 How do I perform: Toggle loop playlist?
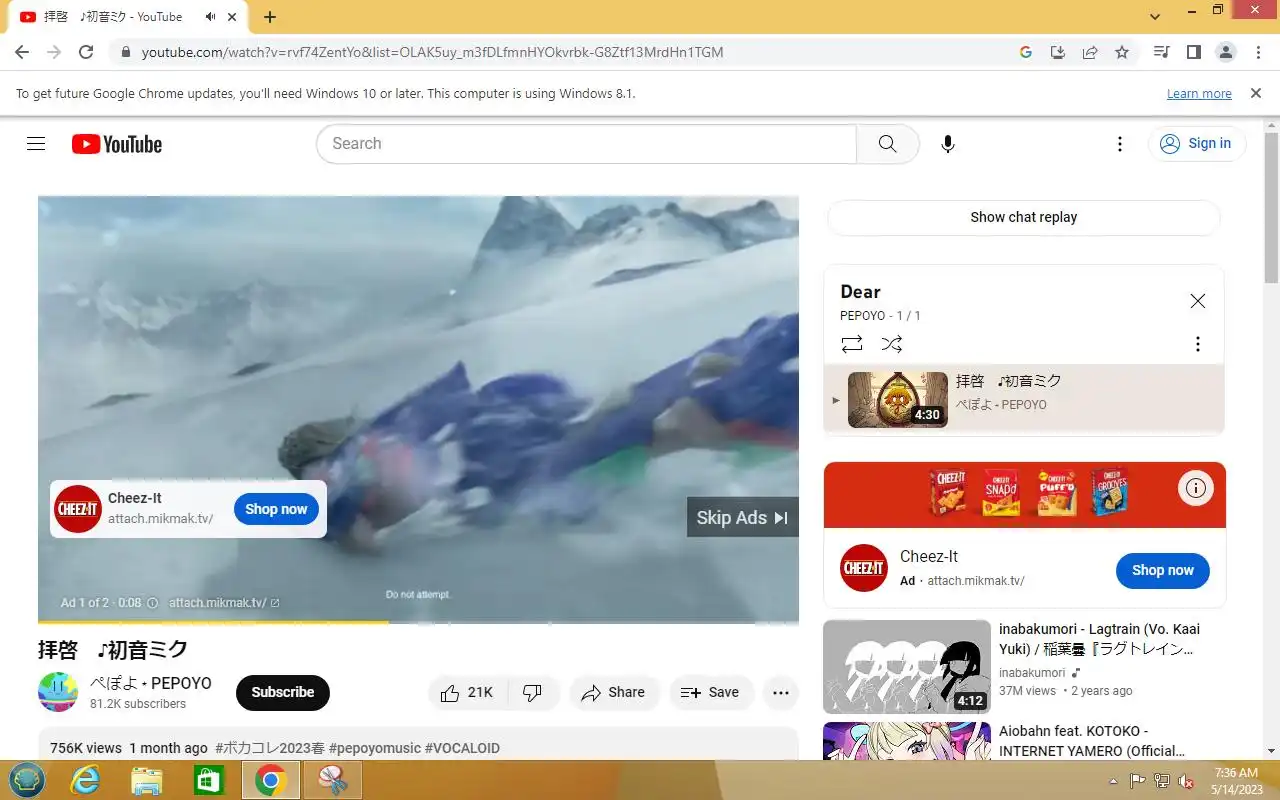point(852,344)
